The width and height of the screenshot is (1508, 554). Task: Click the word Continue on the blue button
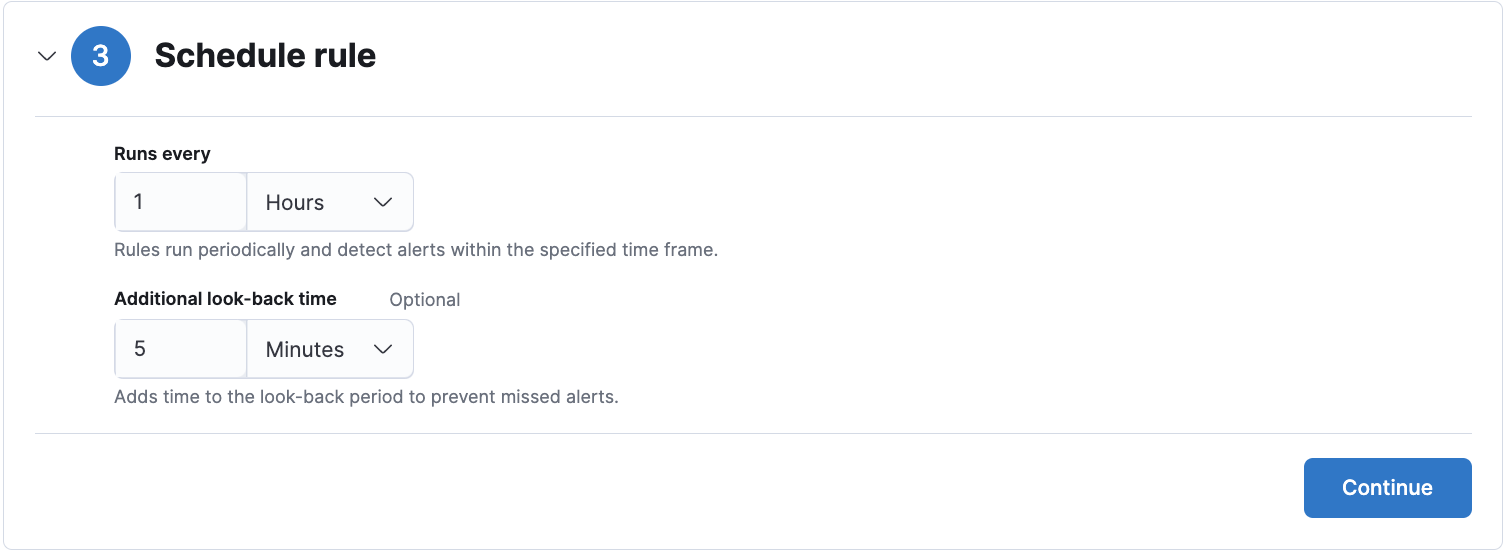pyautogui.click(x=1387, y=488)
